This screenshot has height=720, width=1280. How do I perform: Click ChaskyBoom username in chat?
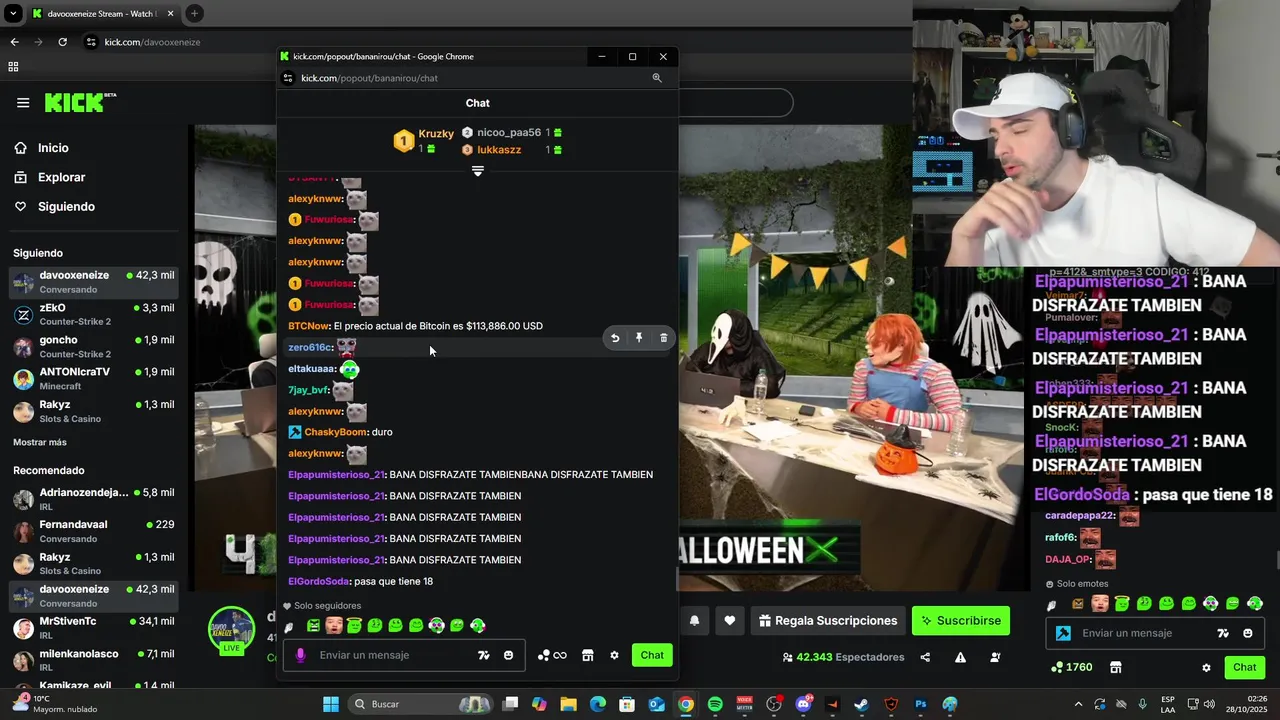(x=336, y=432)
